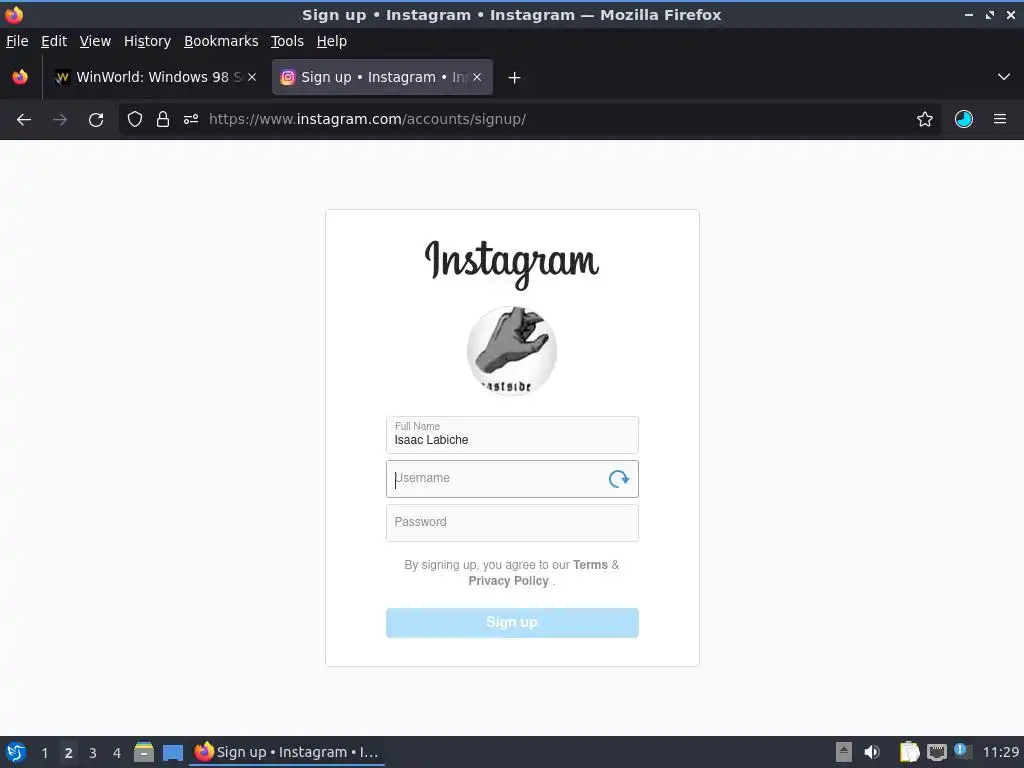
Task: Click the 11:29 clock
Action: tap(1000, 752)
